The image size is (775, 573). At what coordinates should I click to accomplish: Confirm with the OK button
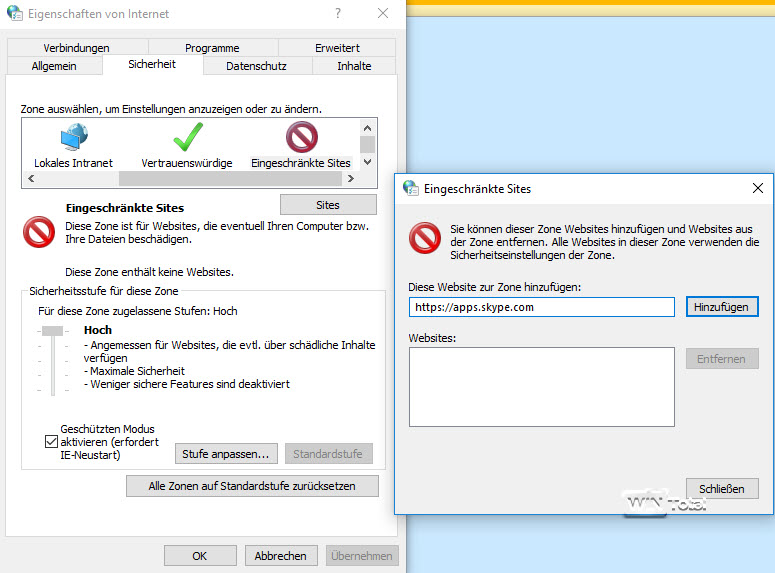coord(200,556)
